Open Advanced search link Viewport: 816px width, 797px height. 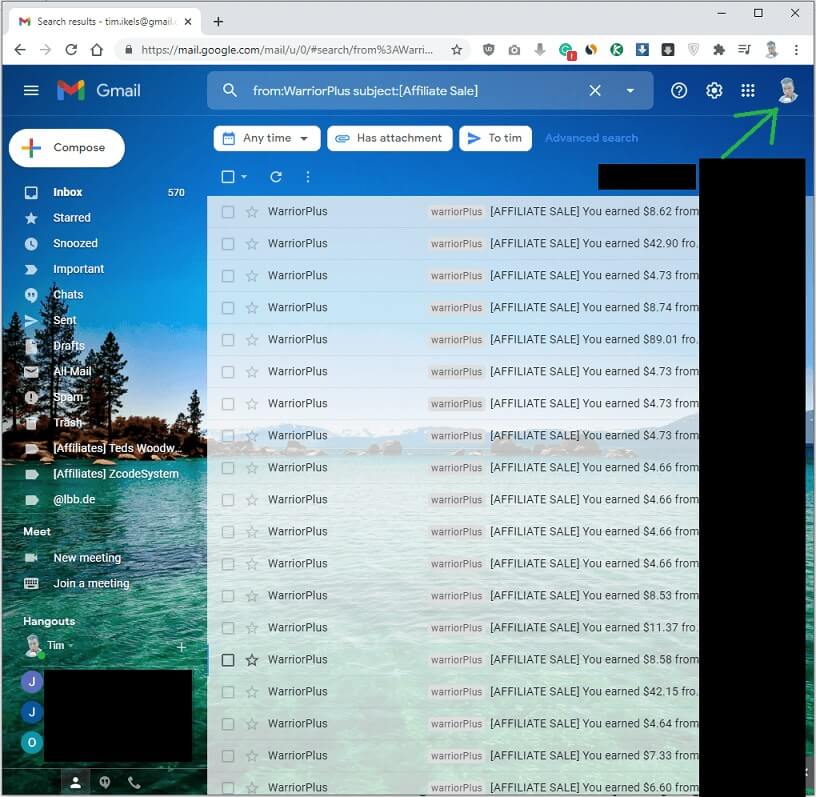(591, 138)
